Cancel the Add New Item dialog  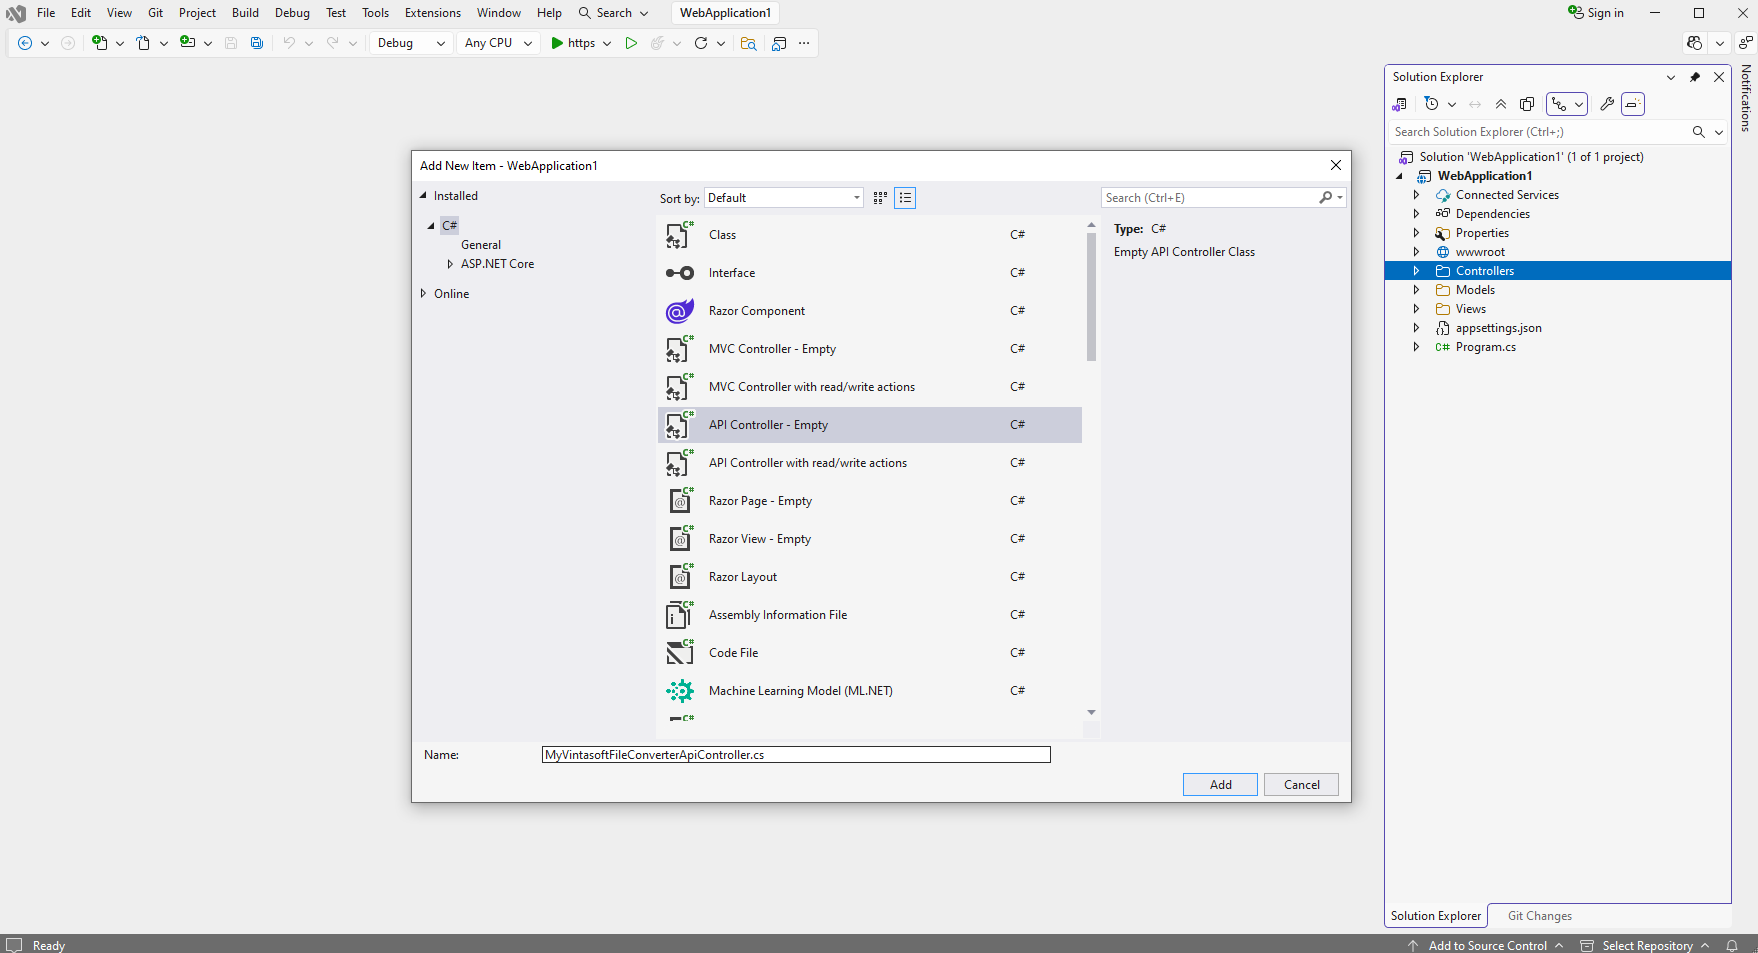click(x=1301, y=784)
